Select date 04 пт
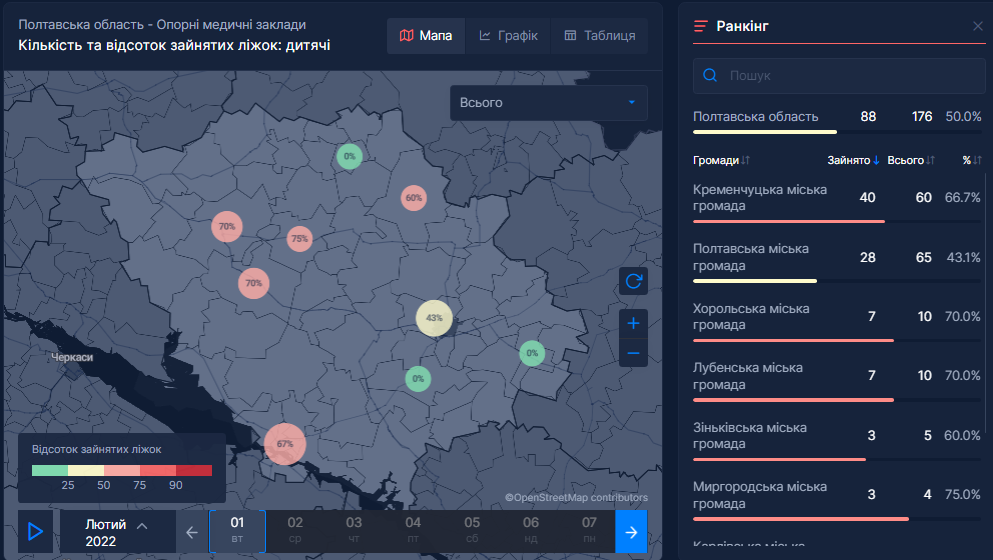Viewport: 993px width, 560px height. [x=413, y=531]
